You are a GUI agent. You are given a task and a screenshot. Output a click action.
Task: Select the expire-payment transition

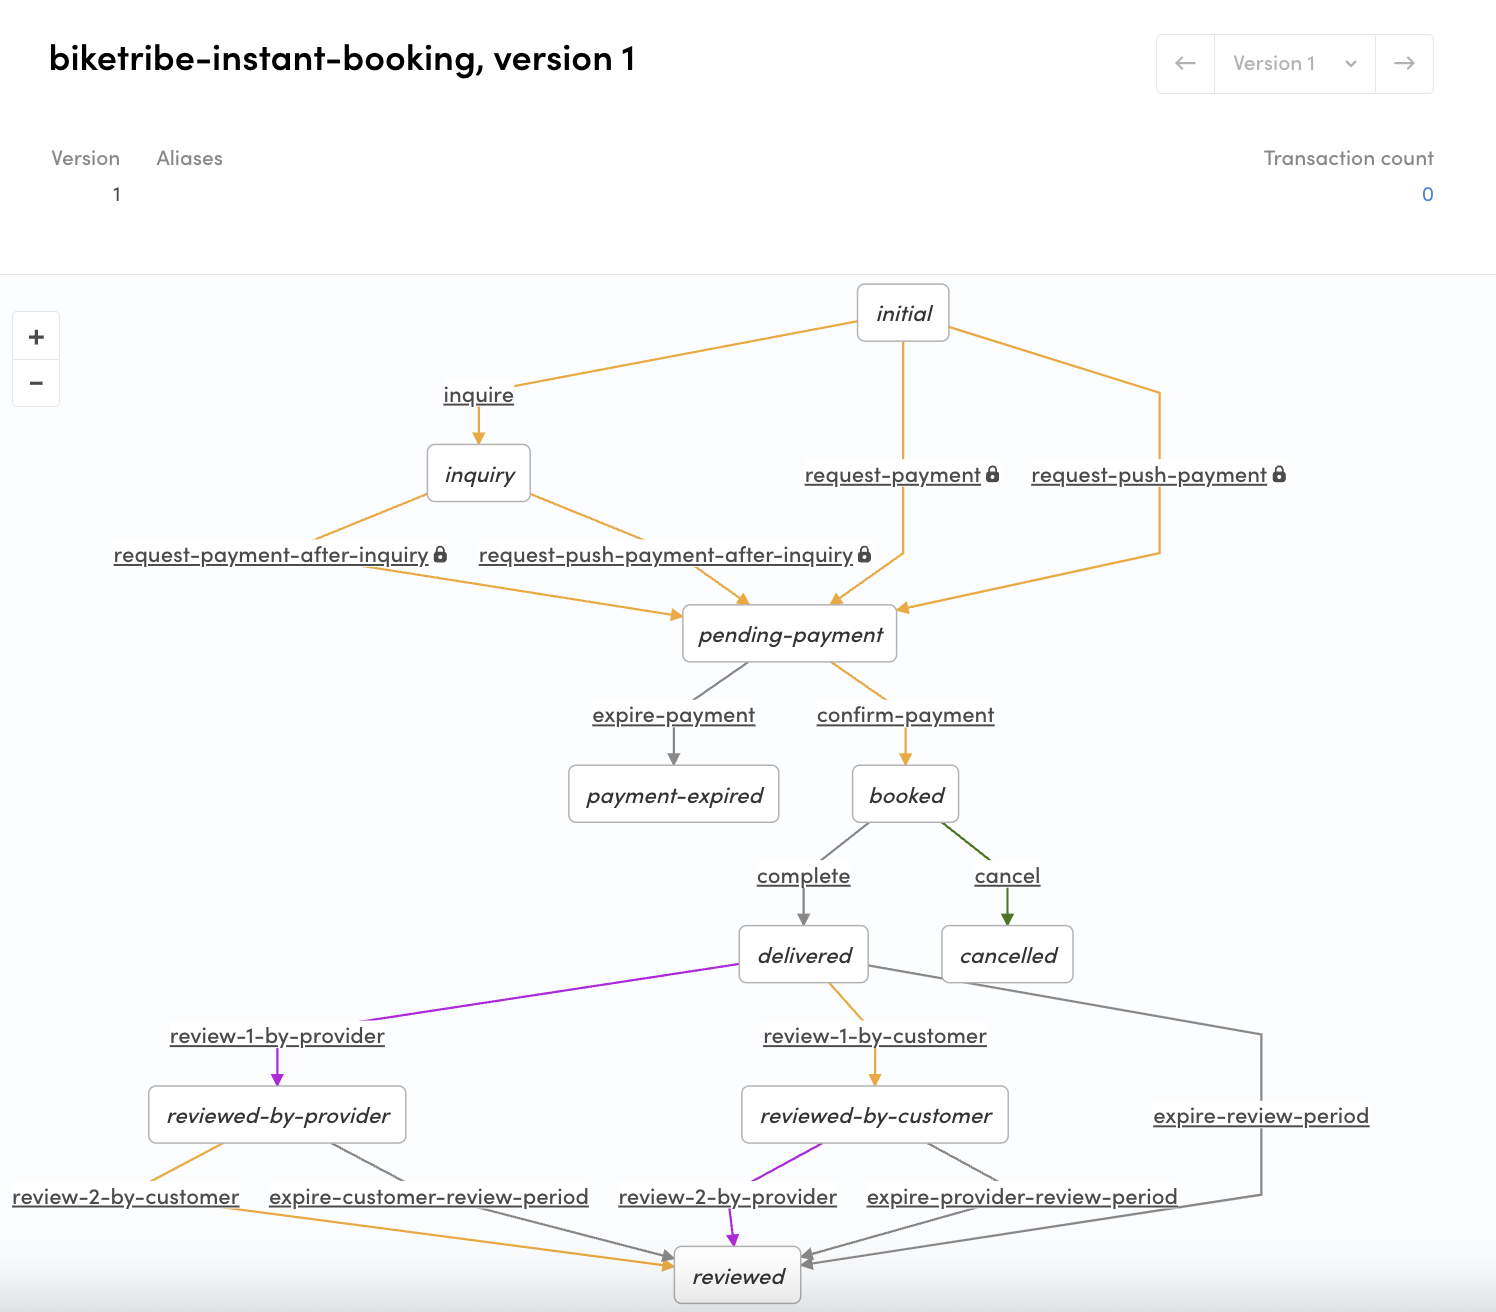673,715
